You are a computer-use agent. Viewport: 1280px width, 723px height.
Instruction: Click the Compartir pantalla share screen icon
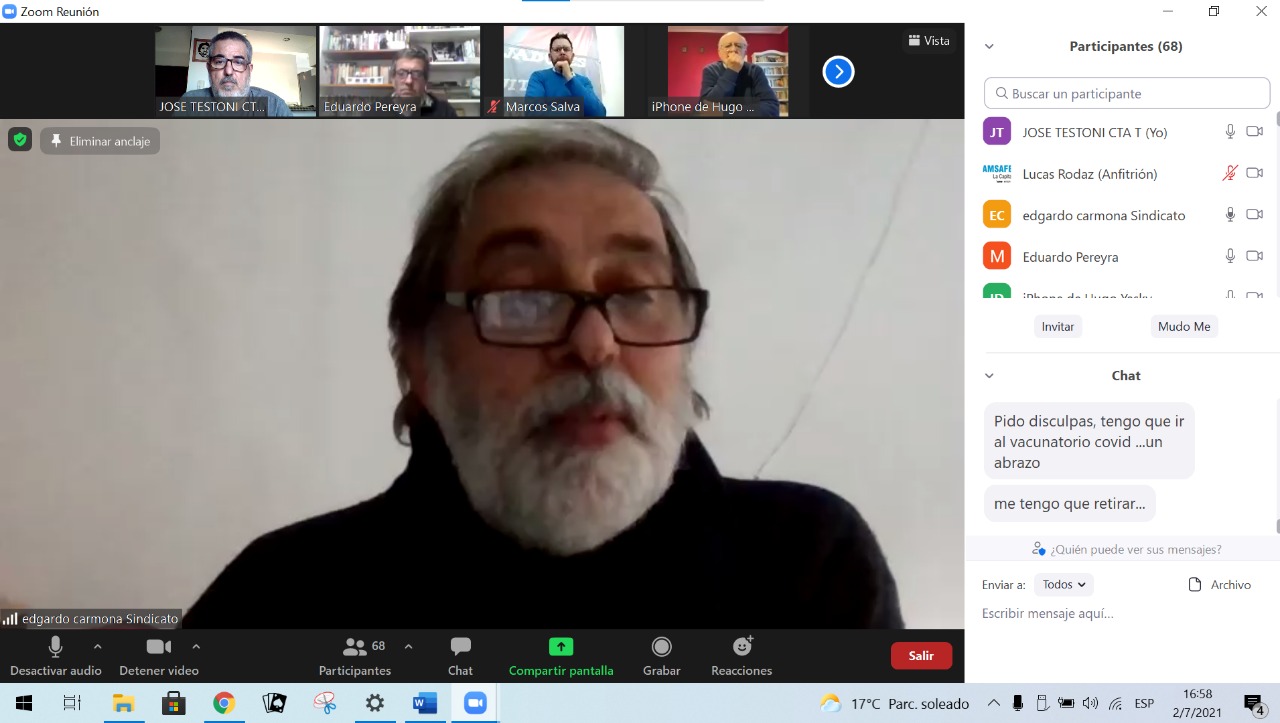point(561,647)
